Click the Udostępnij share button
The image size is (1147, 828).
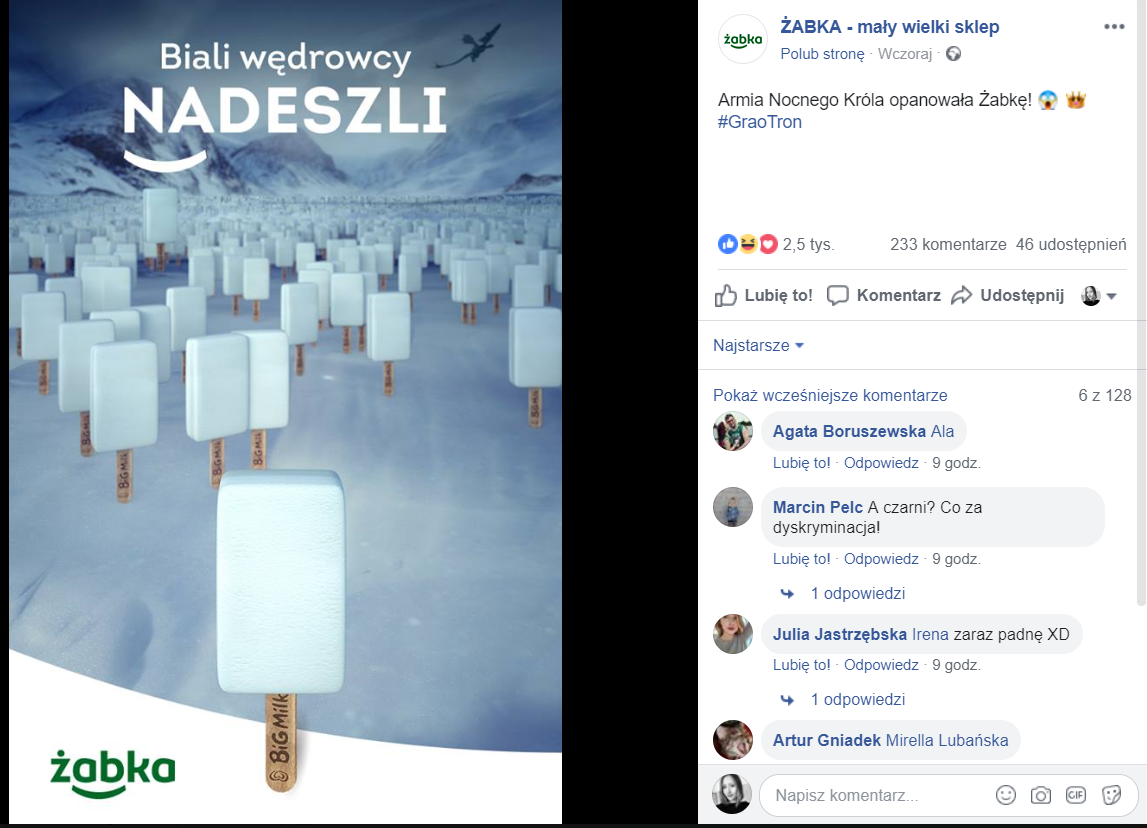click(x=1008, y=296)
